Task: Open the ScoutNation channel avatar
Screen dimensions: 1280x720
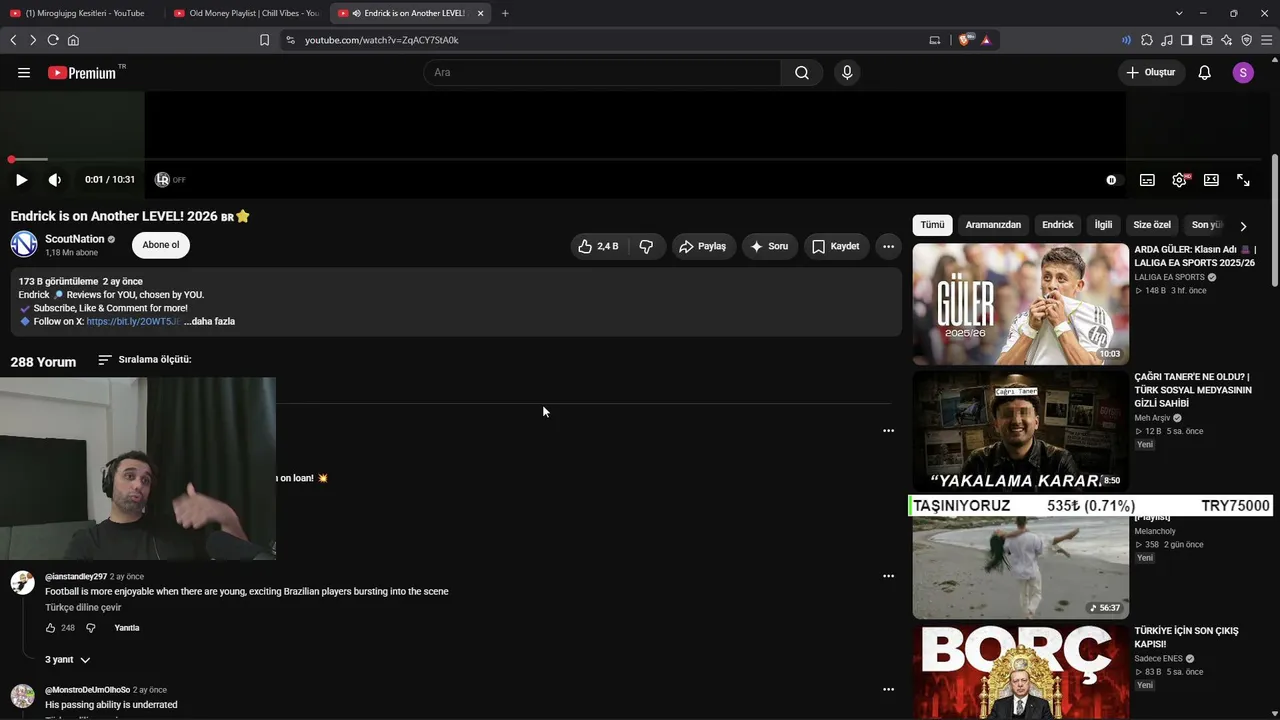Action: pyautogui.click(x=24, y=245)
